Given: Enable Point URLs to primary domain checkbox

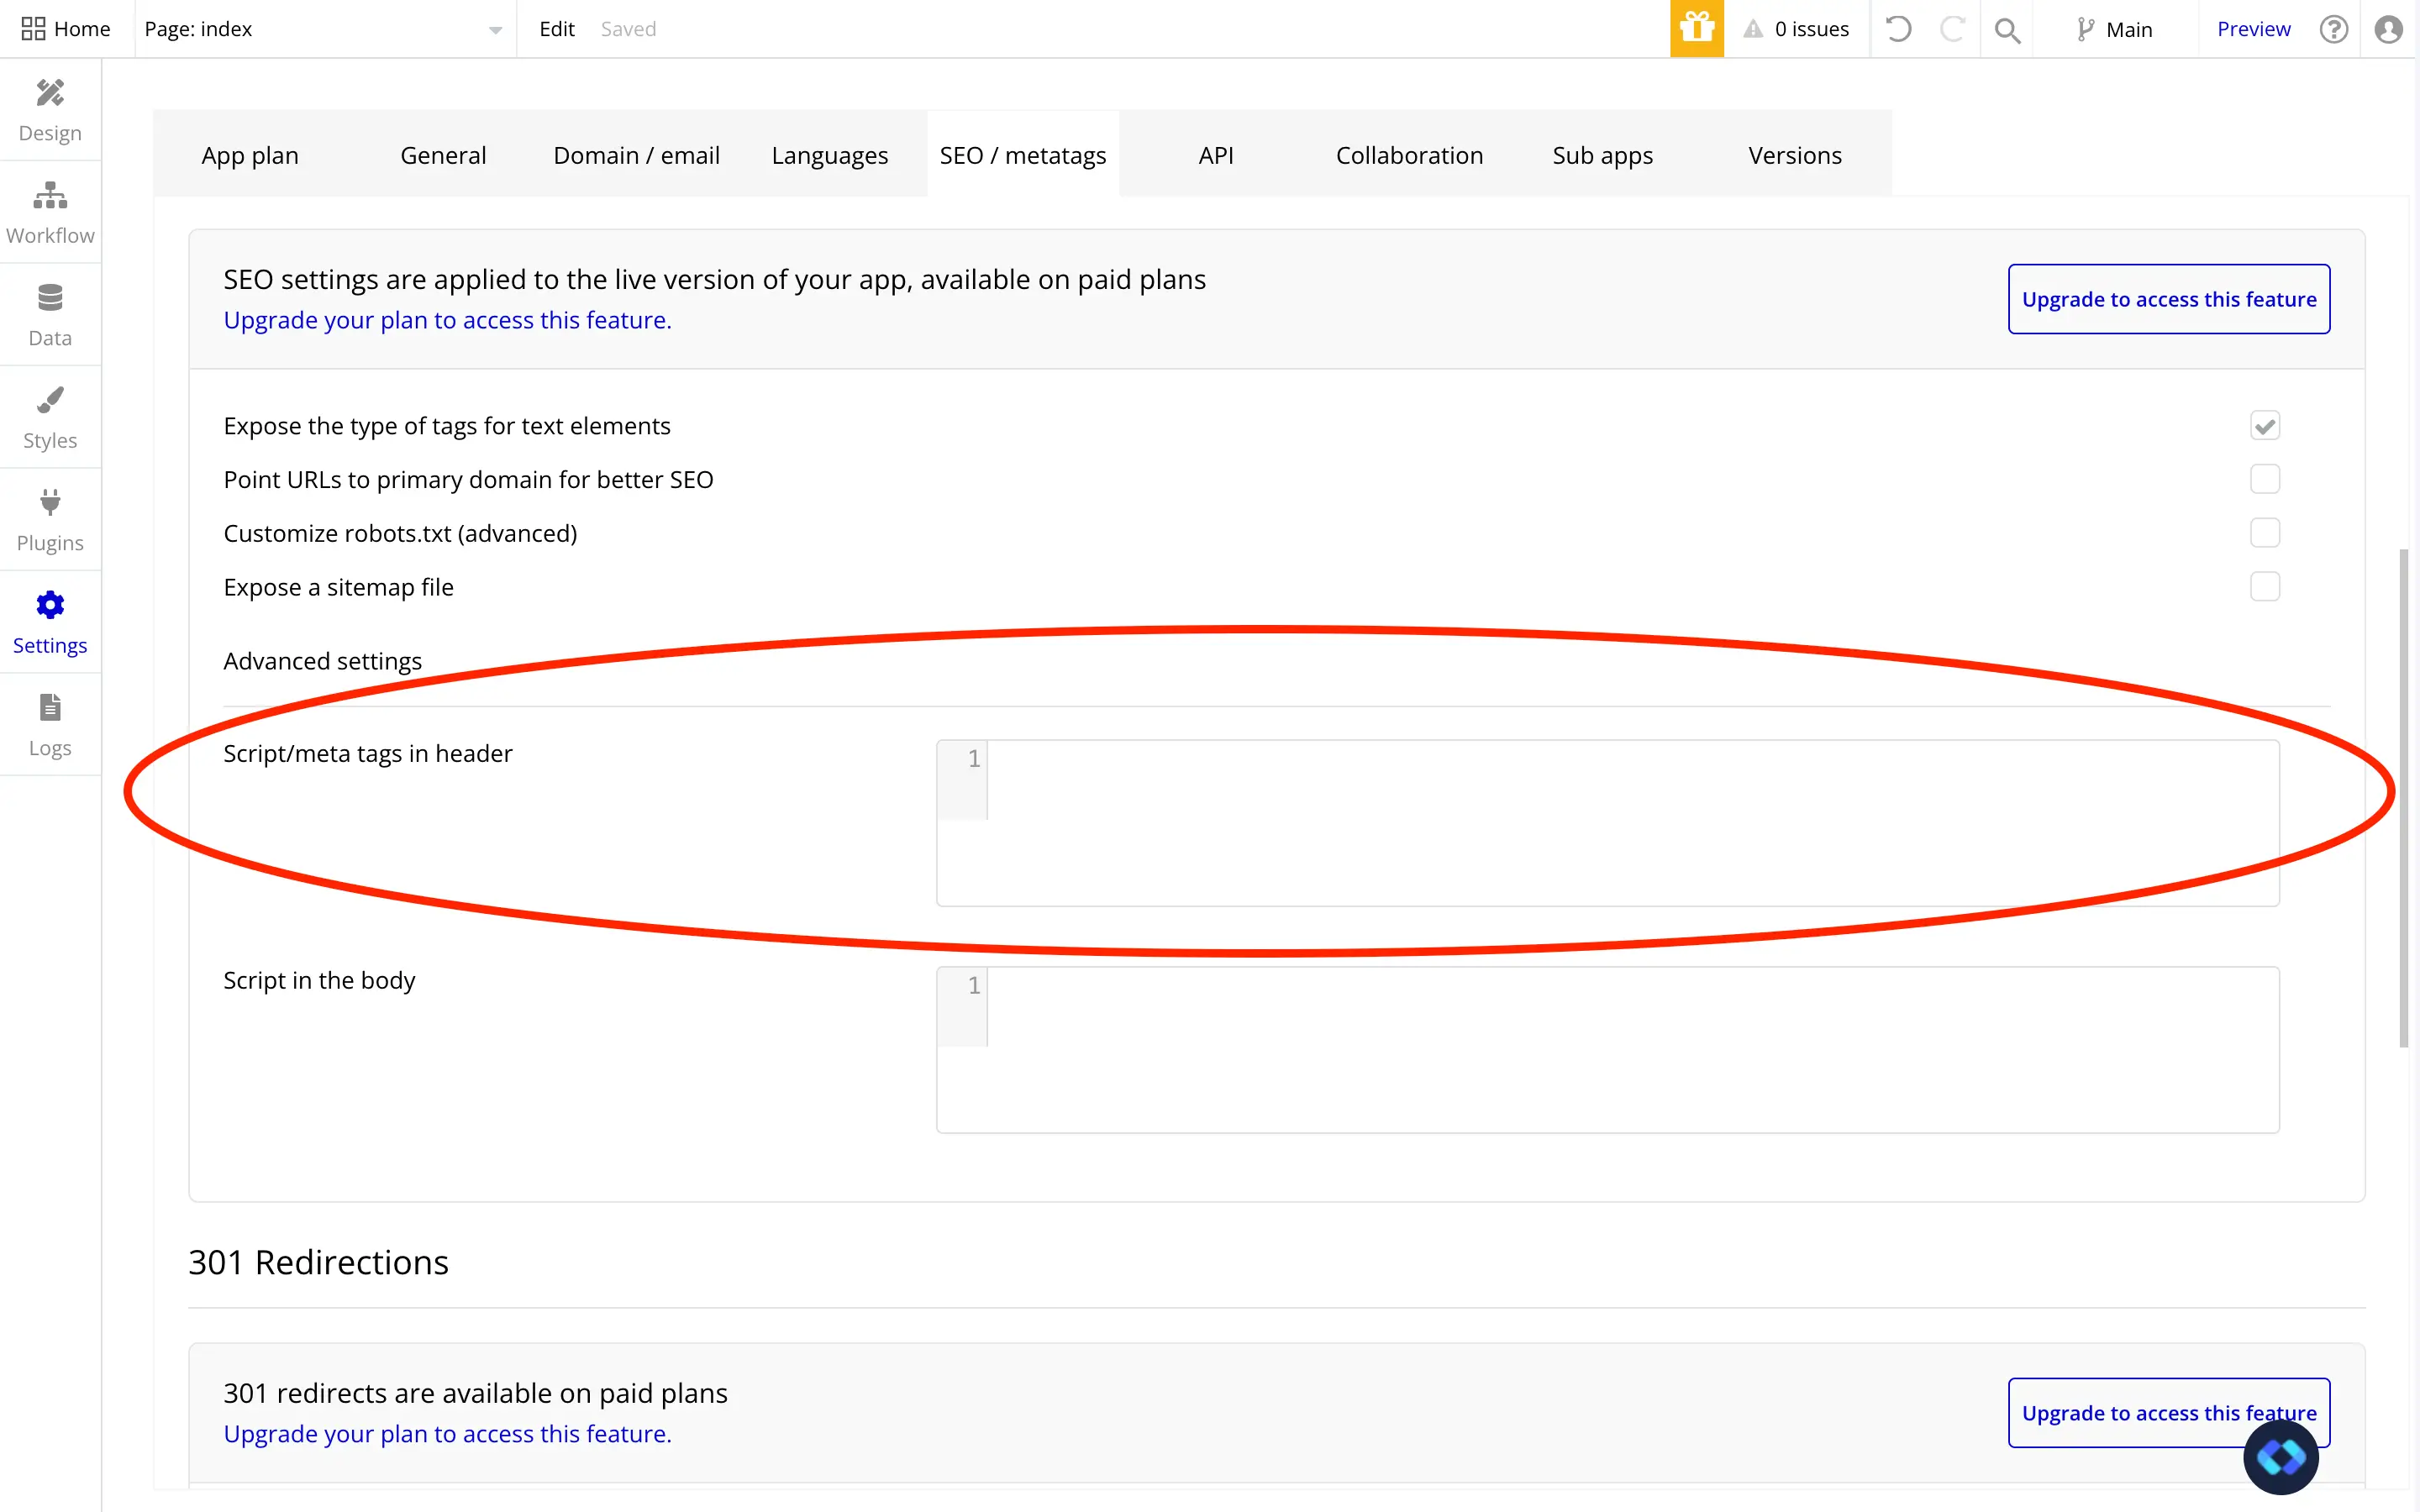Looking at the screenshot, I should (2264, 479).
